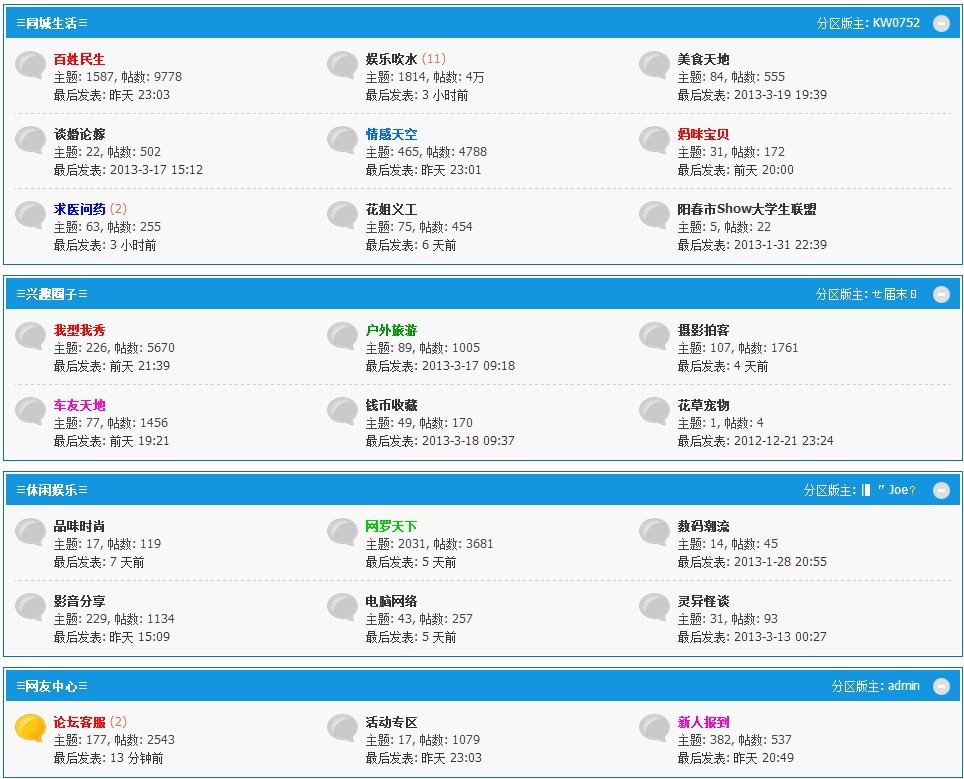Click the bubble icon beside 新人报到
The height and width of the screenshot is (779, 964).
point(654,727)
